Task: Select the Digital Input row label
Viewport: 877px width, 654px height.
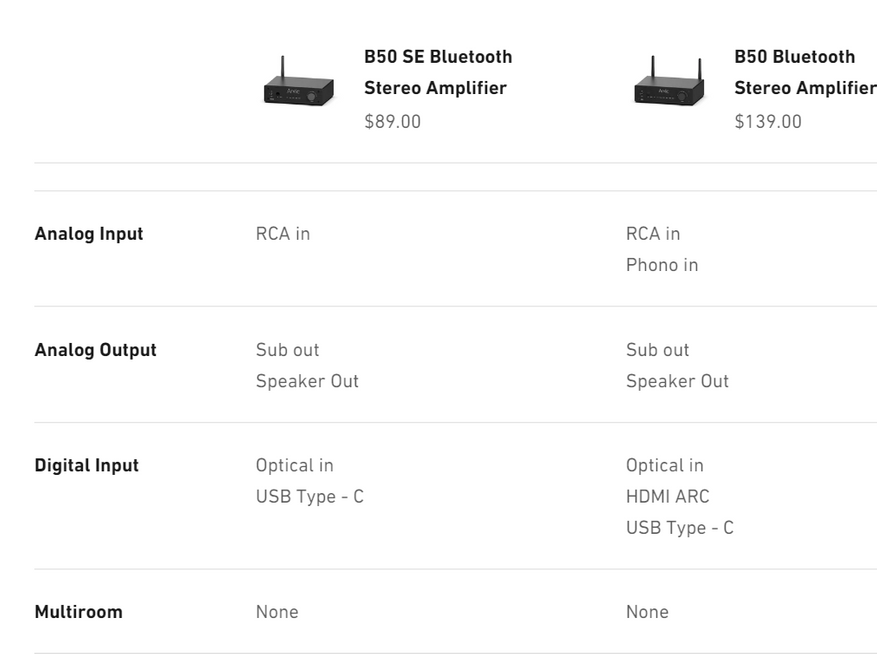Action: 87,465
